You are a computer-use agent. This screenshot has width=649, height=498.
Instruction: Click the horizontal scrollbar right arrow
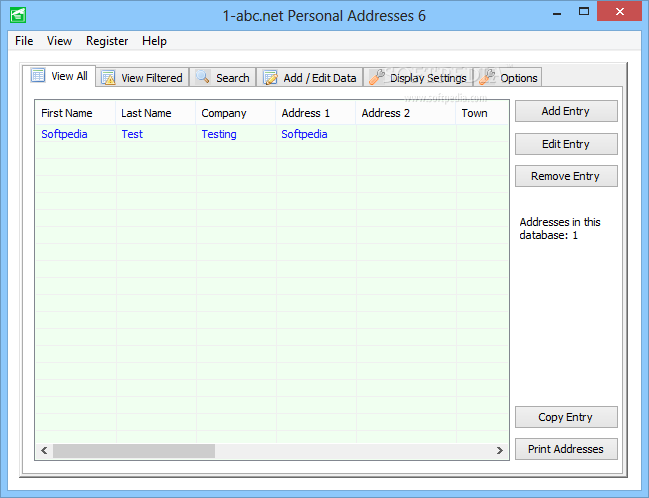500,450
